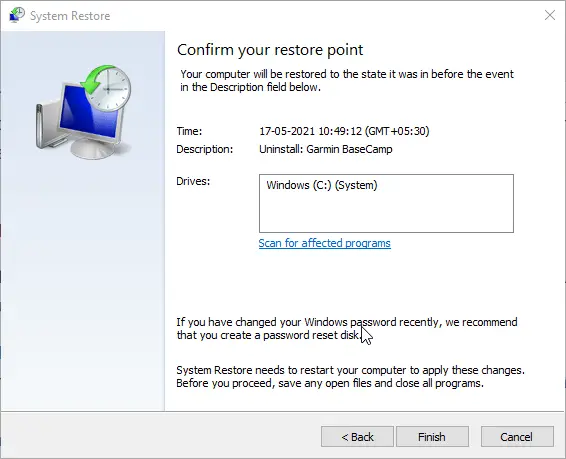
Task: Click the System Restore window title text
Action: (70, 16)
